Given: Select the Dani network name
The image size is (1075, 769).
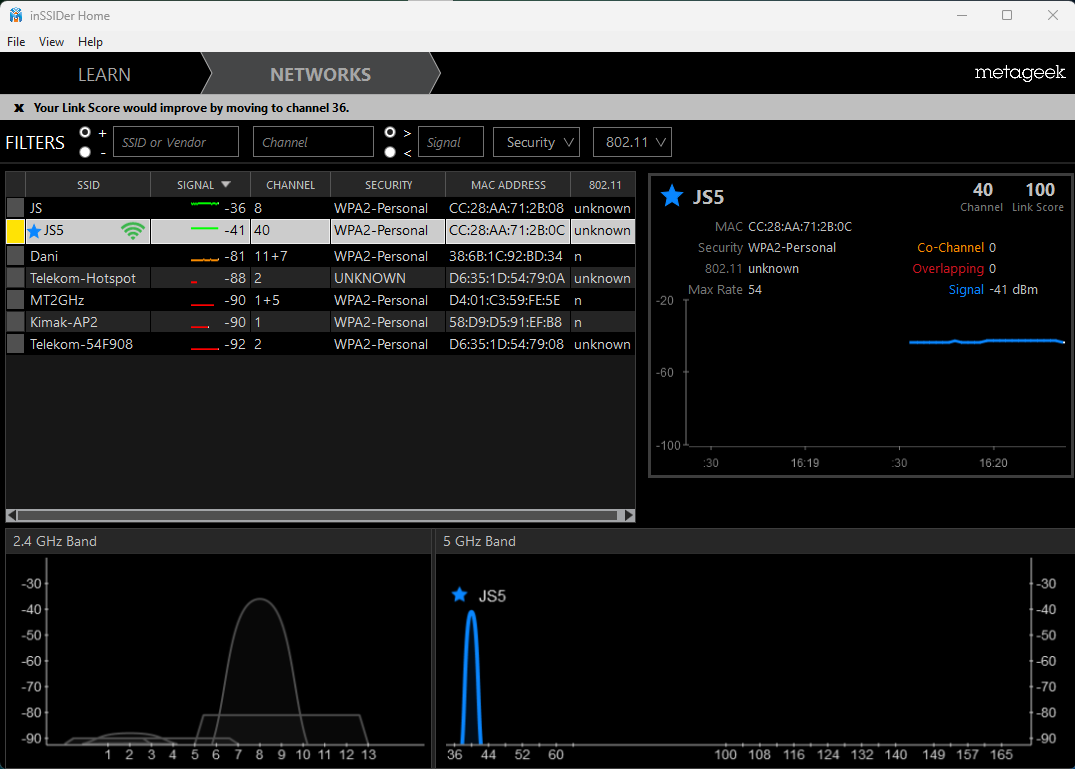Looking at the screenshot, I should (44, 256).
